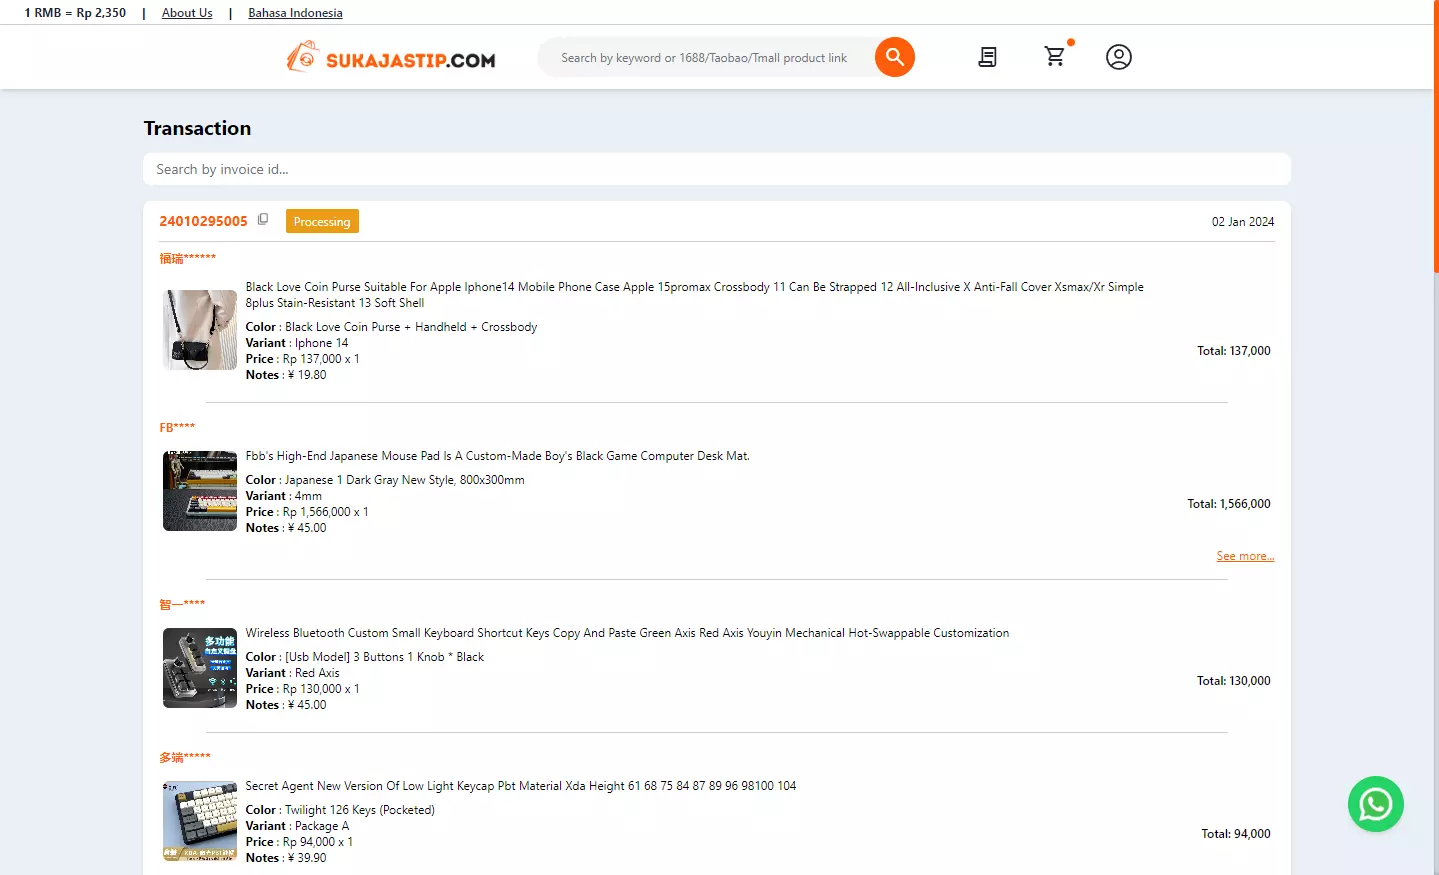Focus the product keyword search field
Viewport: 1439px width, 875px height.
coord(705,58)
